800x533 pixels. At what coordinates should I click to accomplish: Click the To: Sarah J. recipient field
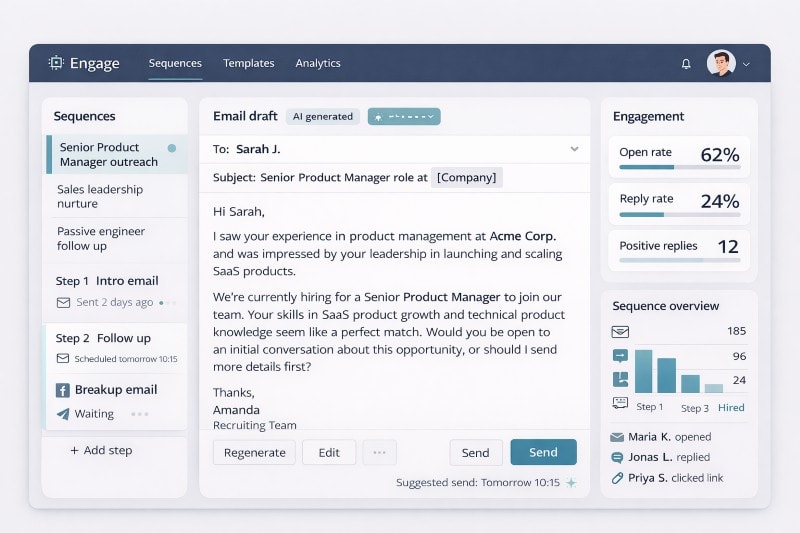[394, 149]
